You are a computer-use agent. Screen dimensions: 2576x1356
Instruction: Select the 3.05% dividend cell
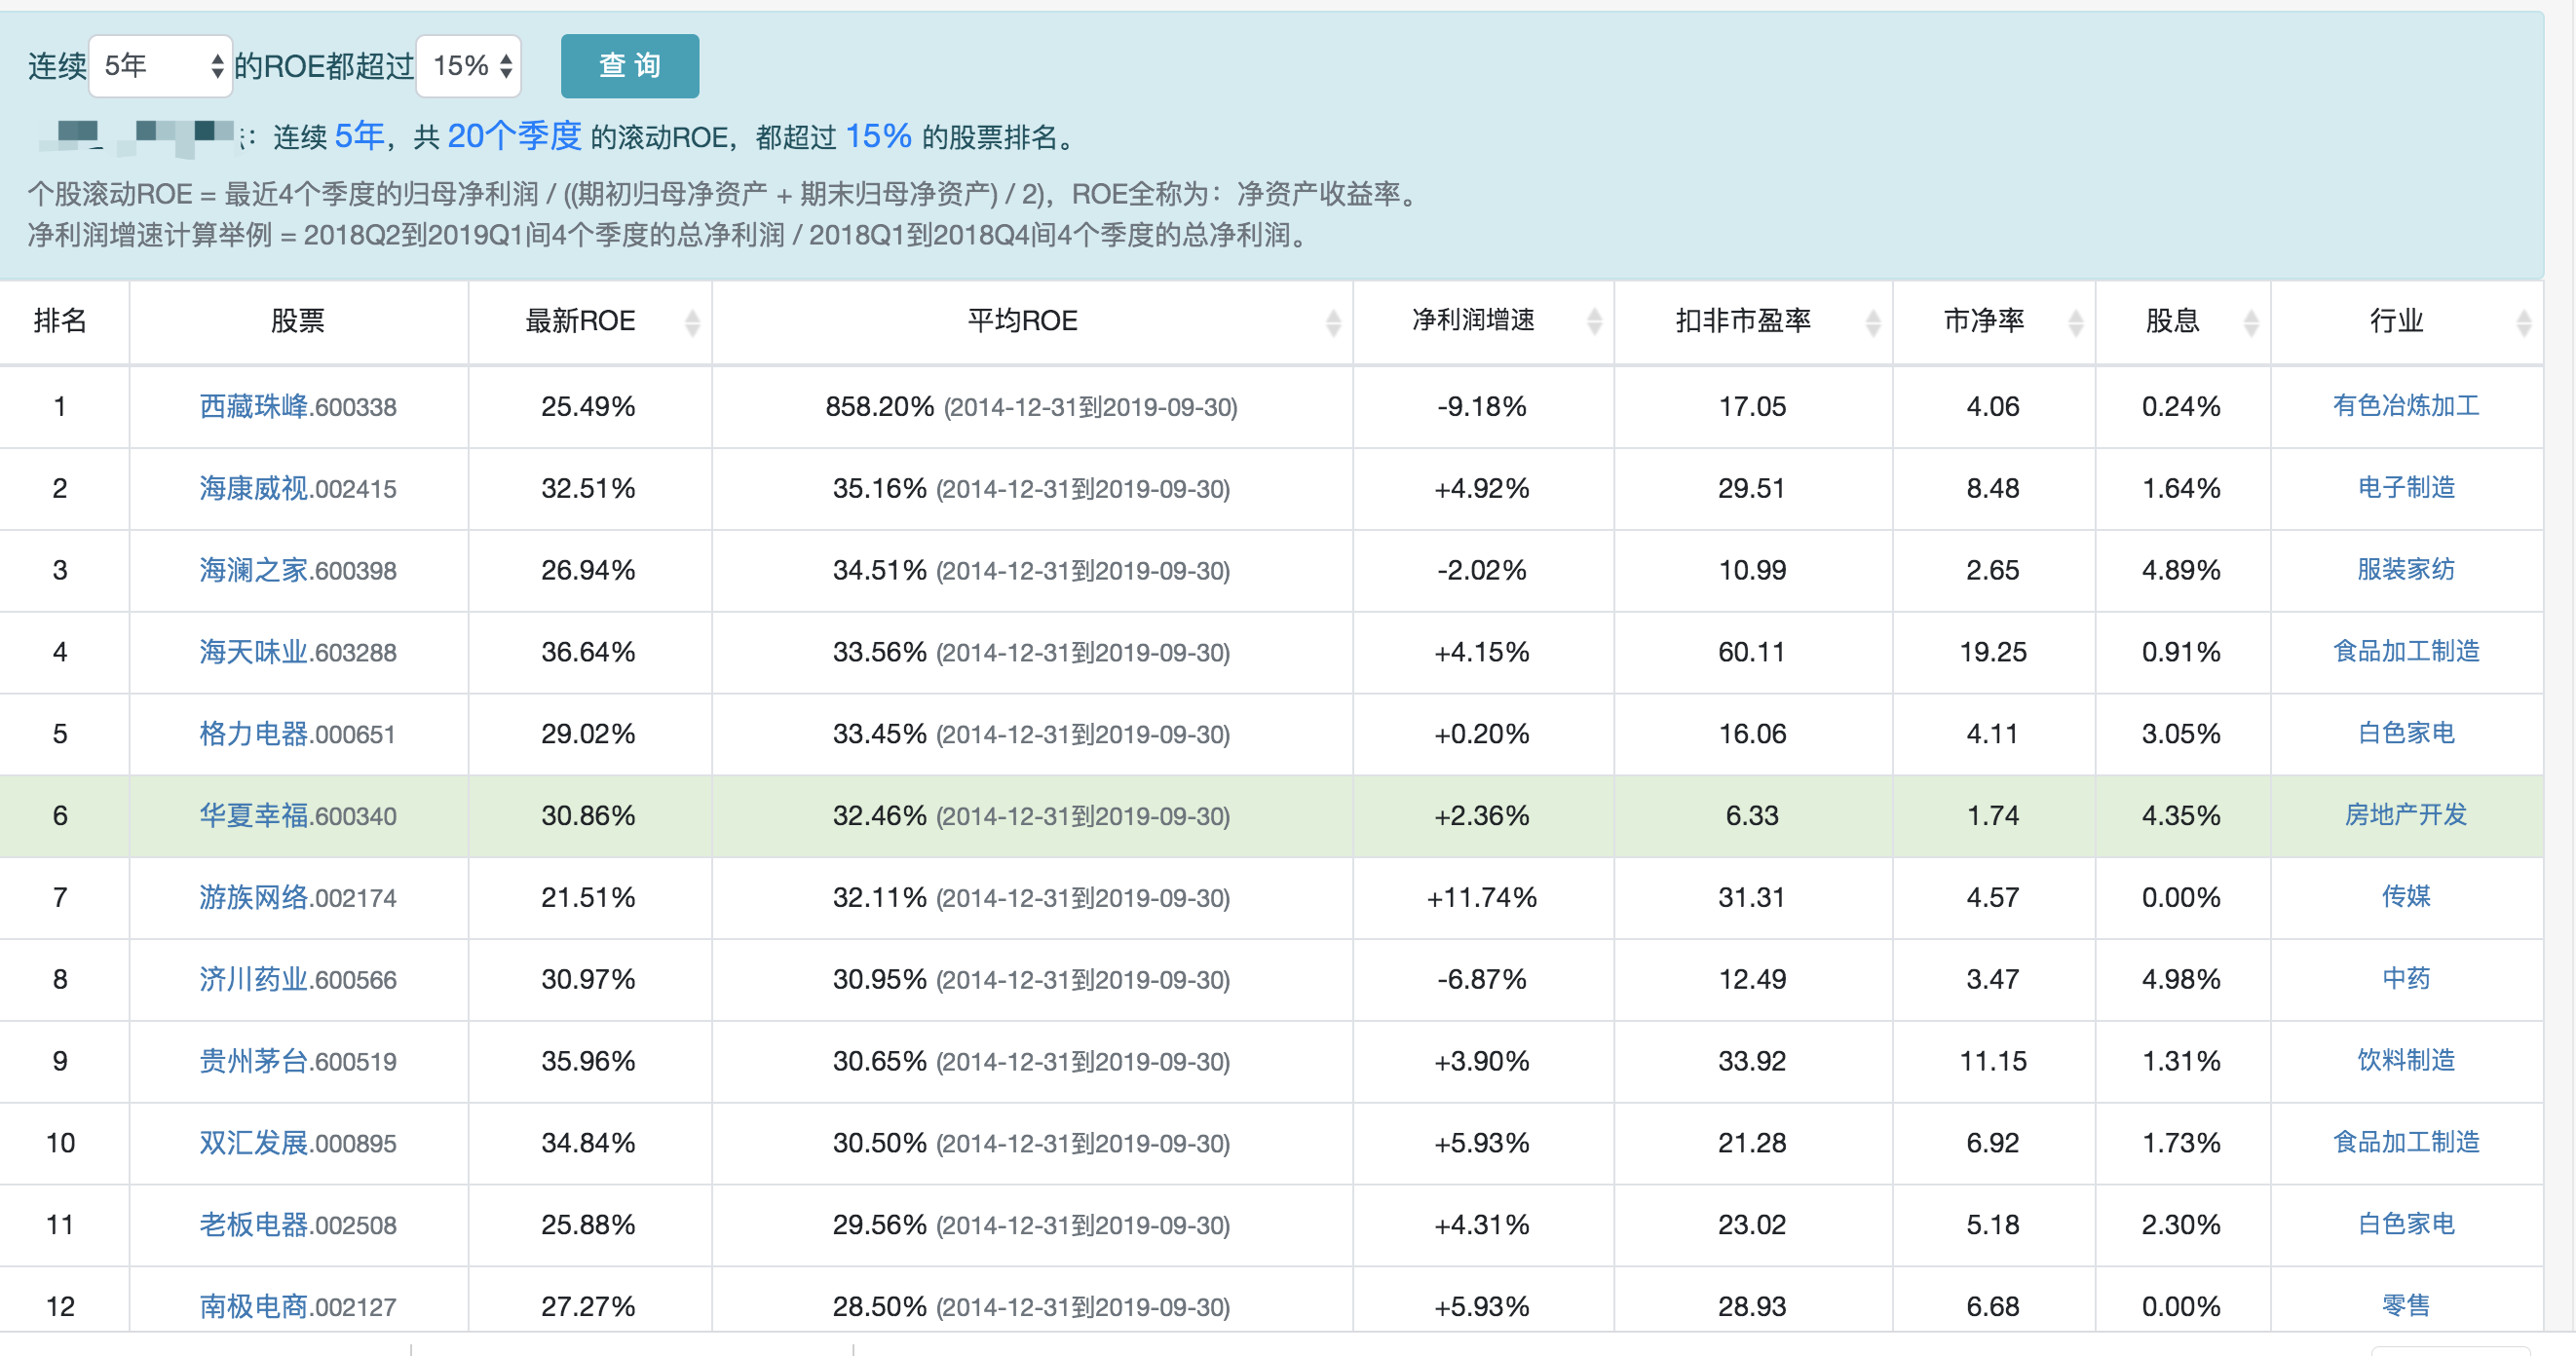tap(2181, 734)
